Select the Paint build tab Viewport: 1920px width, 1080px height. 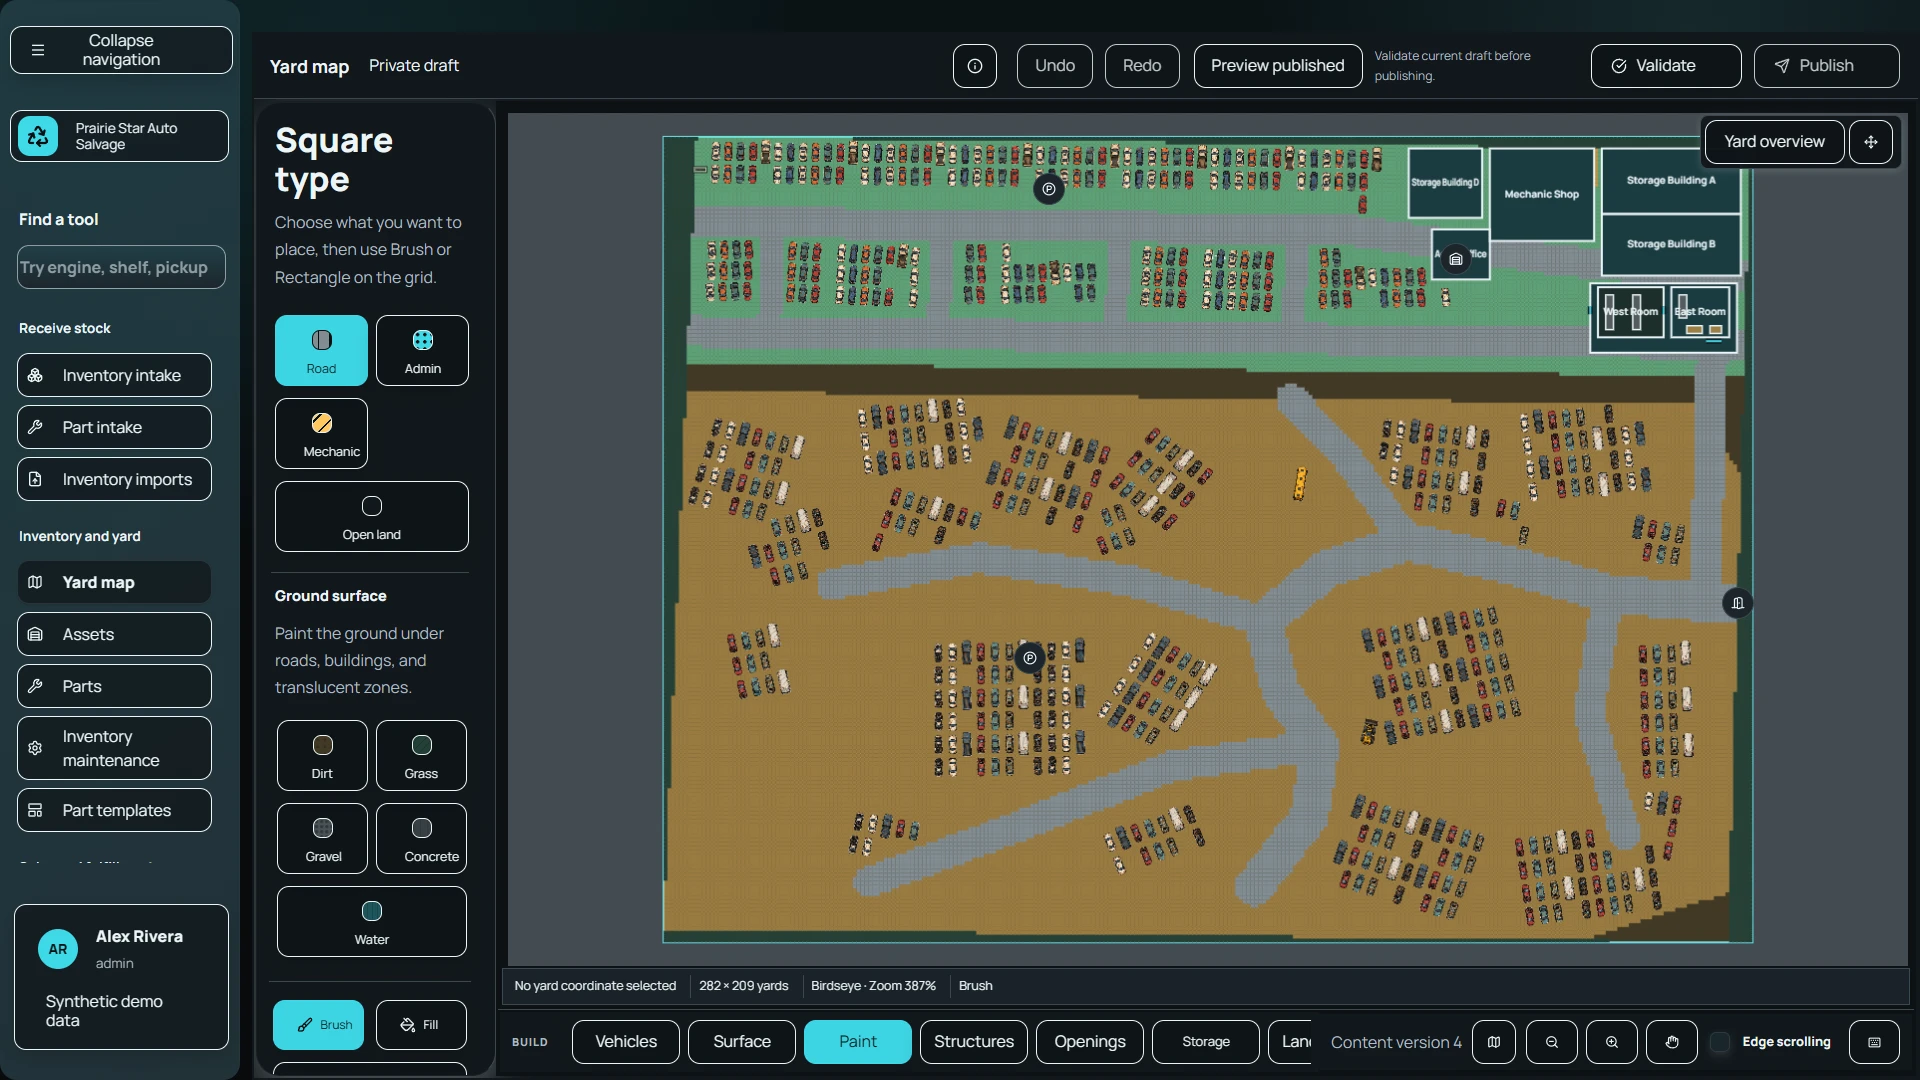858,1042
